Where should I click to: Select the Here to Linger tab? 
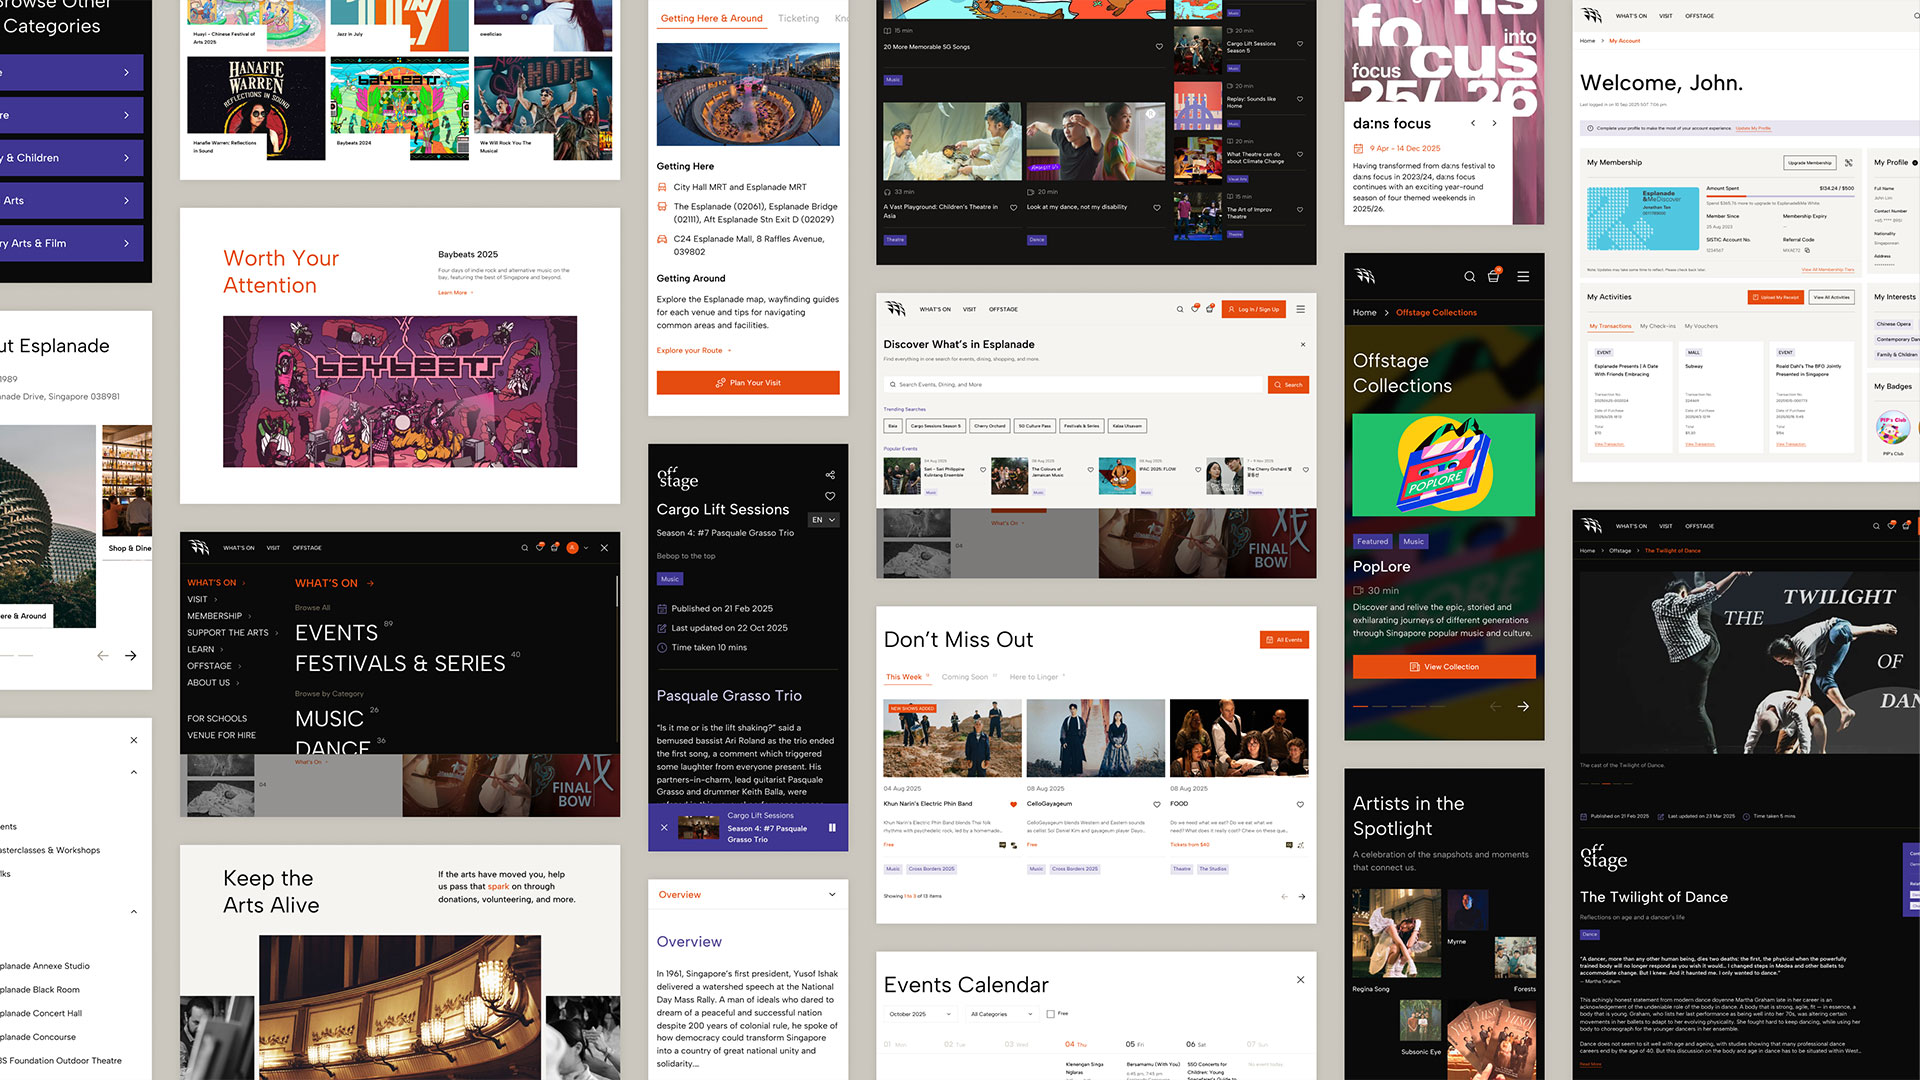[x=1037, y=677]
